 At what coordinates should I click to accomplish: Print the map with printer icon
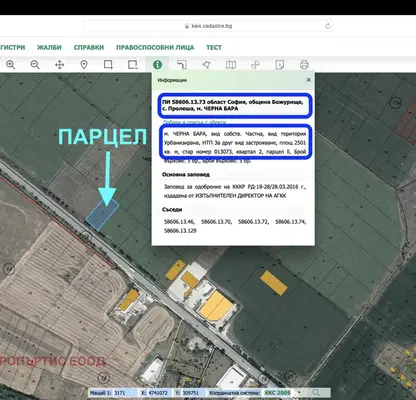[x=304, y=64]
